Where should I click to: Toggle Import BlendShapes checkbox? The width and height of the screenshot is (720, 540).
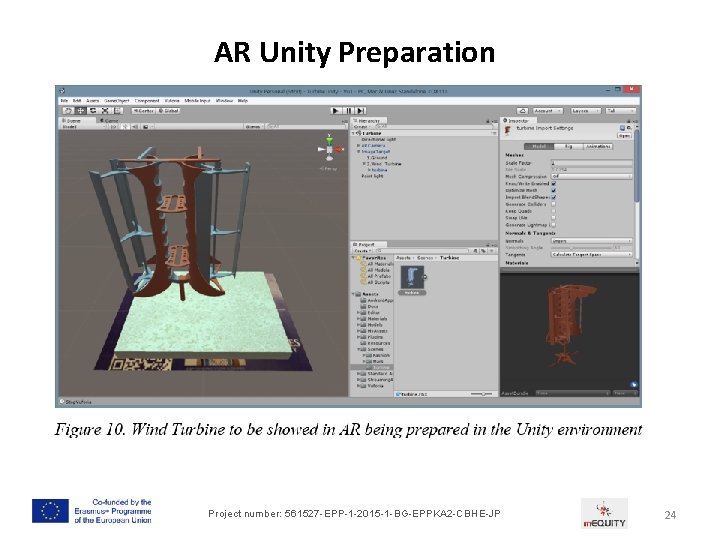[554, 197]
